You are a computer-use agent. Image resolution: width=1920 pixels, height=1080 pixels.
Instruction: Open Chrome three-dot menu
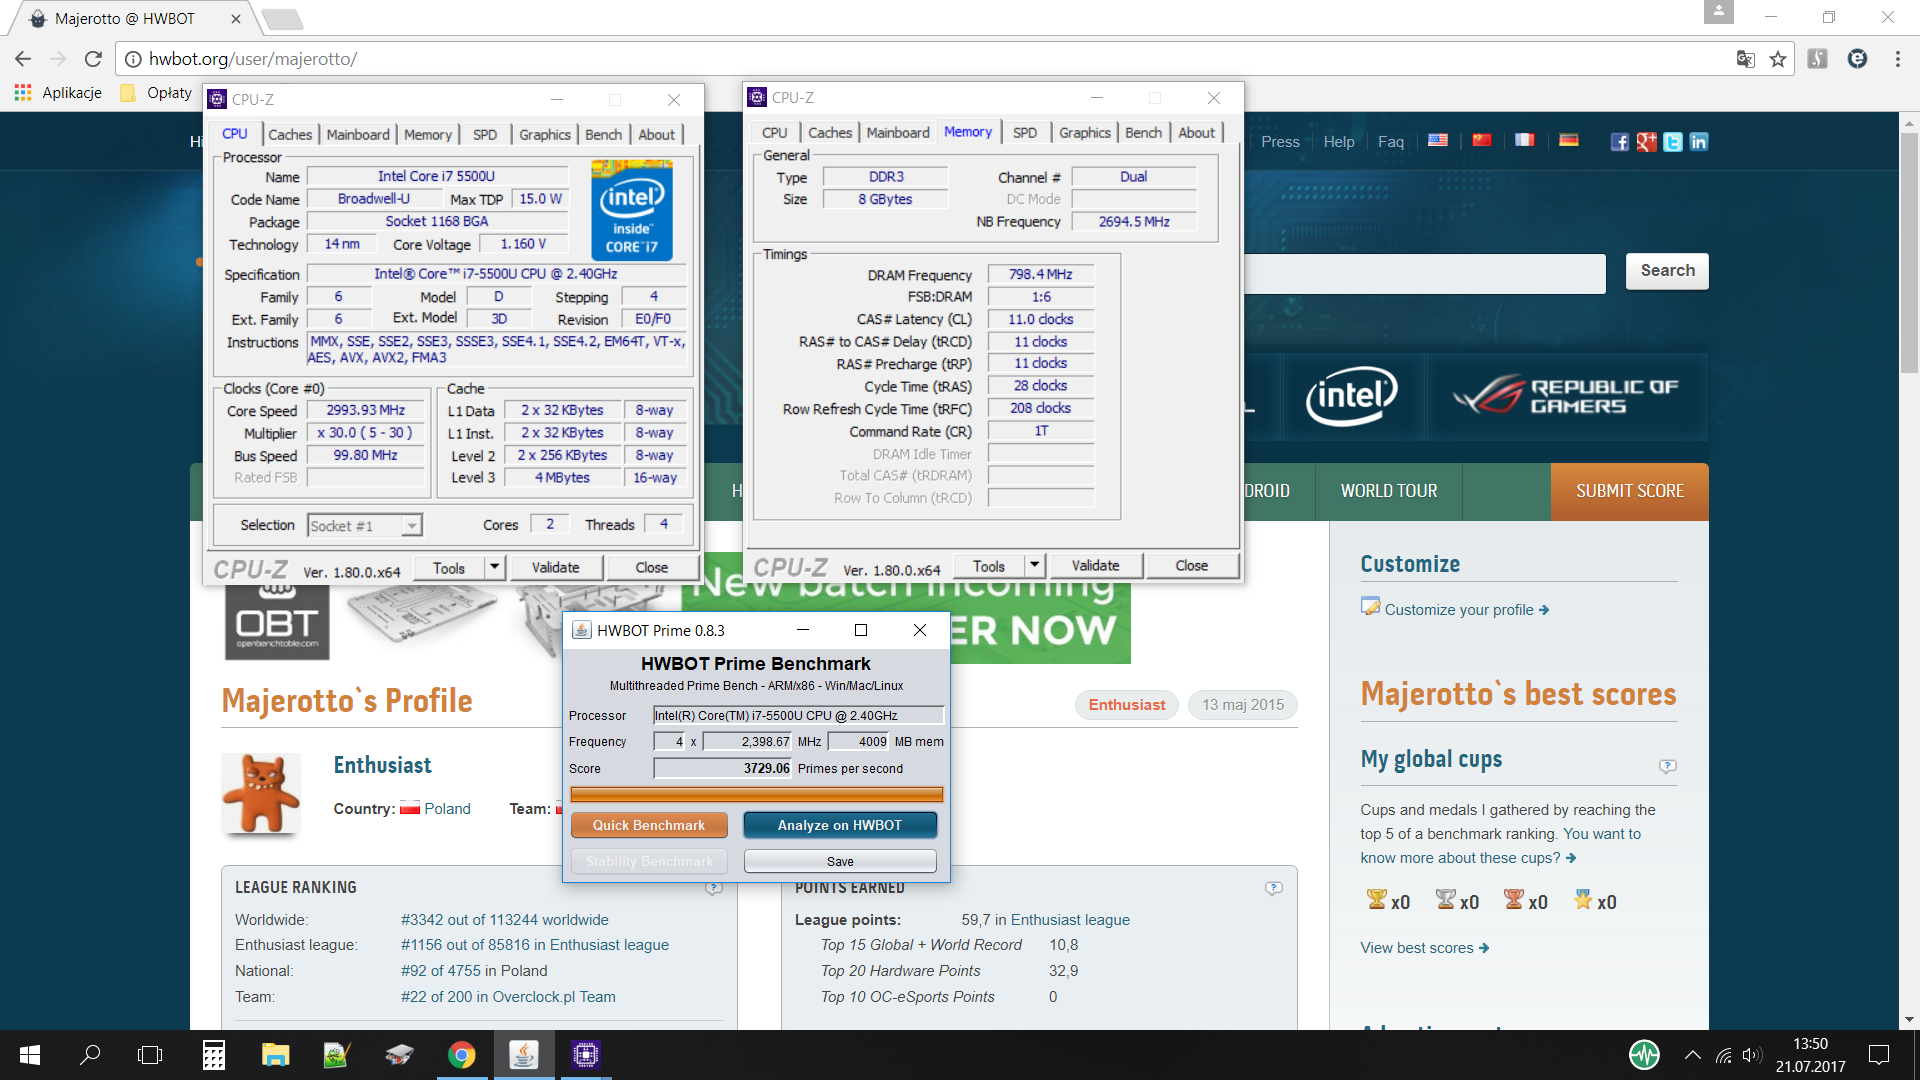(1898, 59)
